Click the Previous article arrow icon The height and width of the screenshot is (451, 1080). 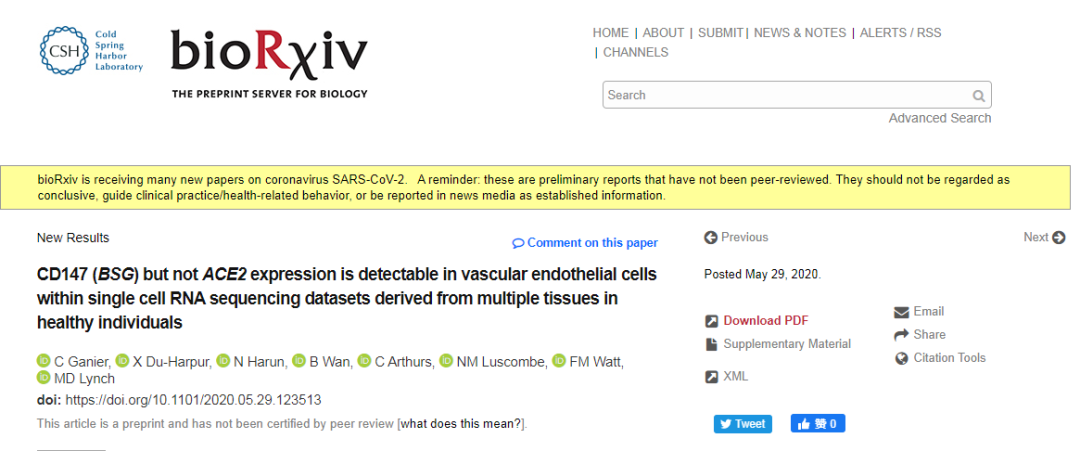[x=711, y=238]
